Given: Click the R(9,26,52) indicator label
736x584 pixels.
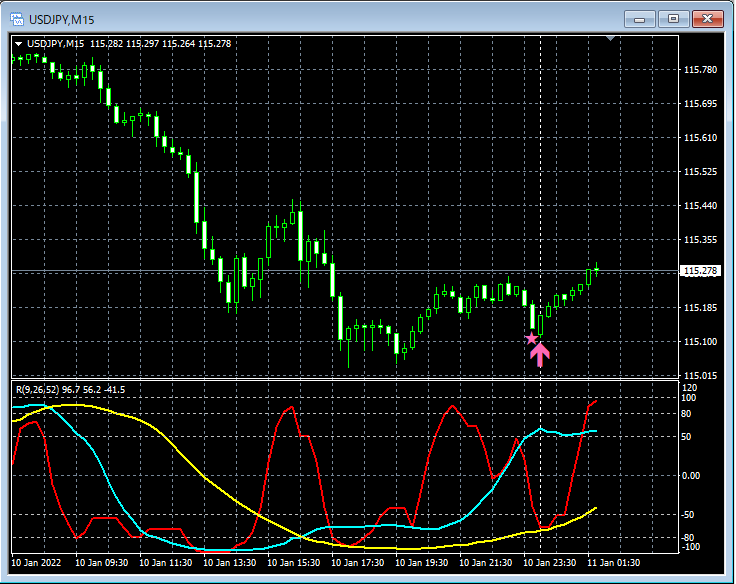Looking at the screenshot, I should (x=70, y=390).
